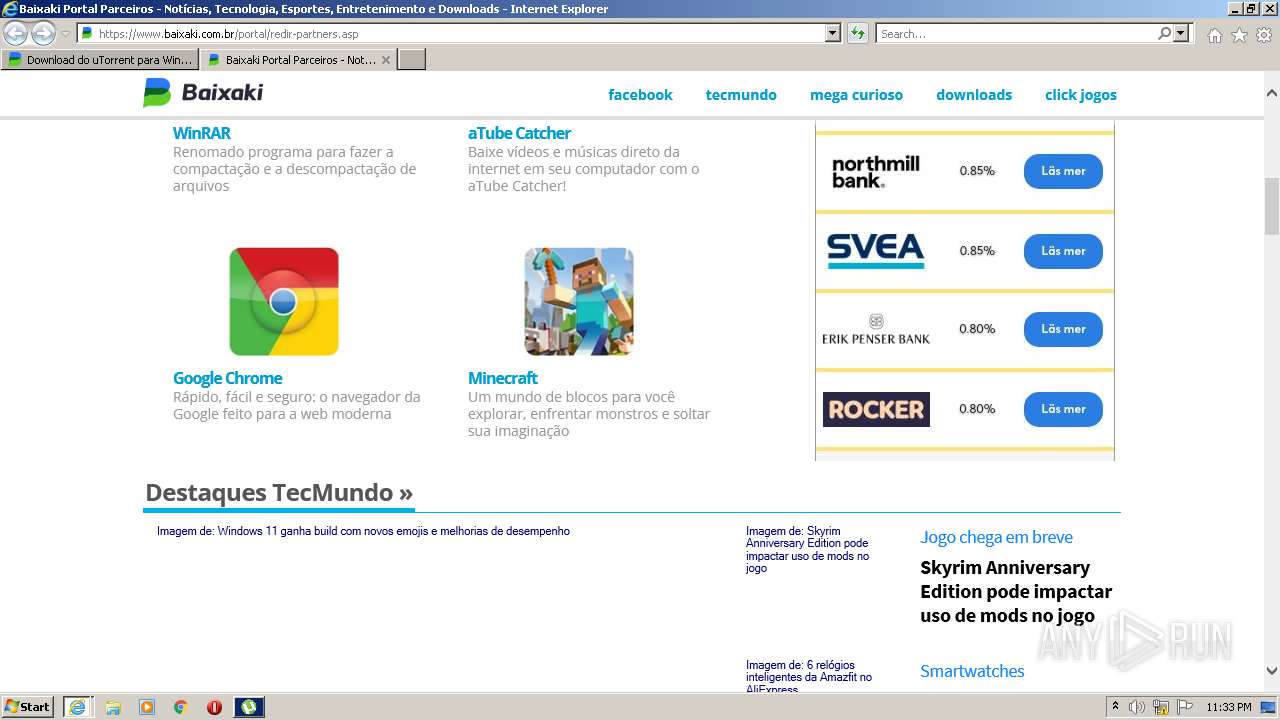The height and width of the screenshot is (720, 1280).
Task: Open the Action Center flag icon
Action: 1185,707
